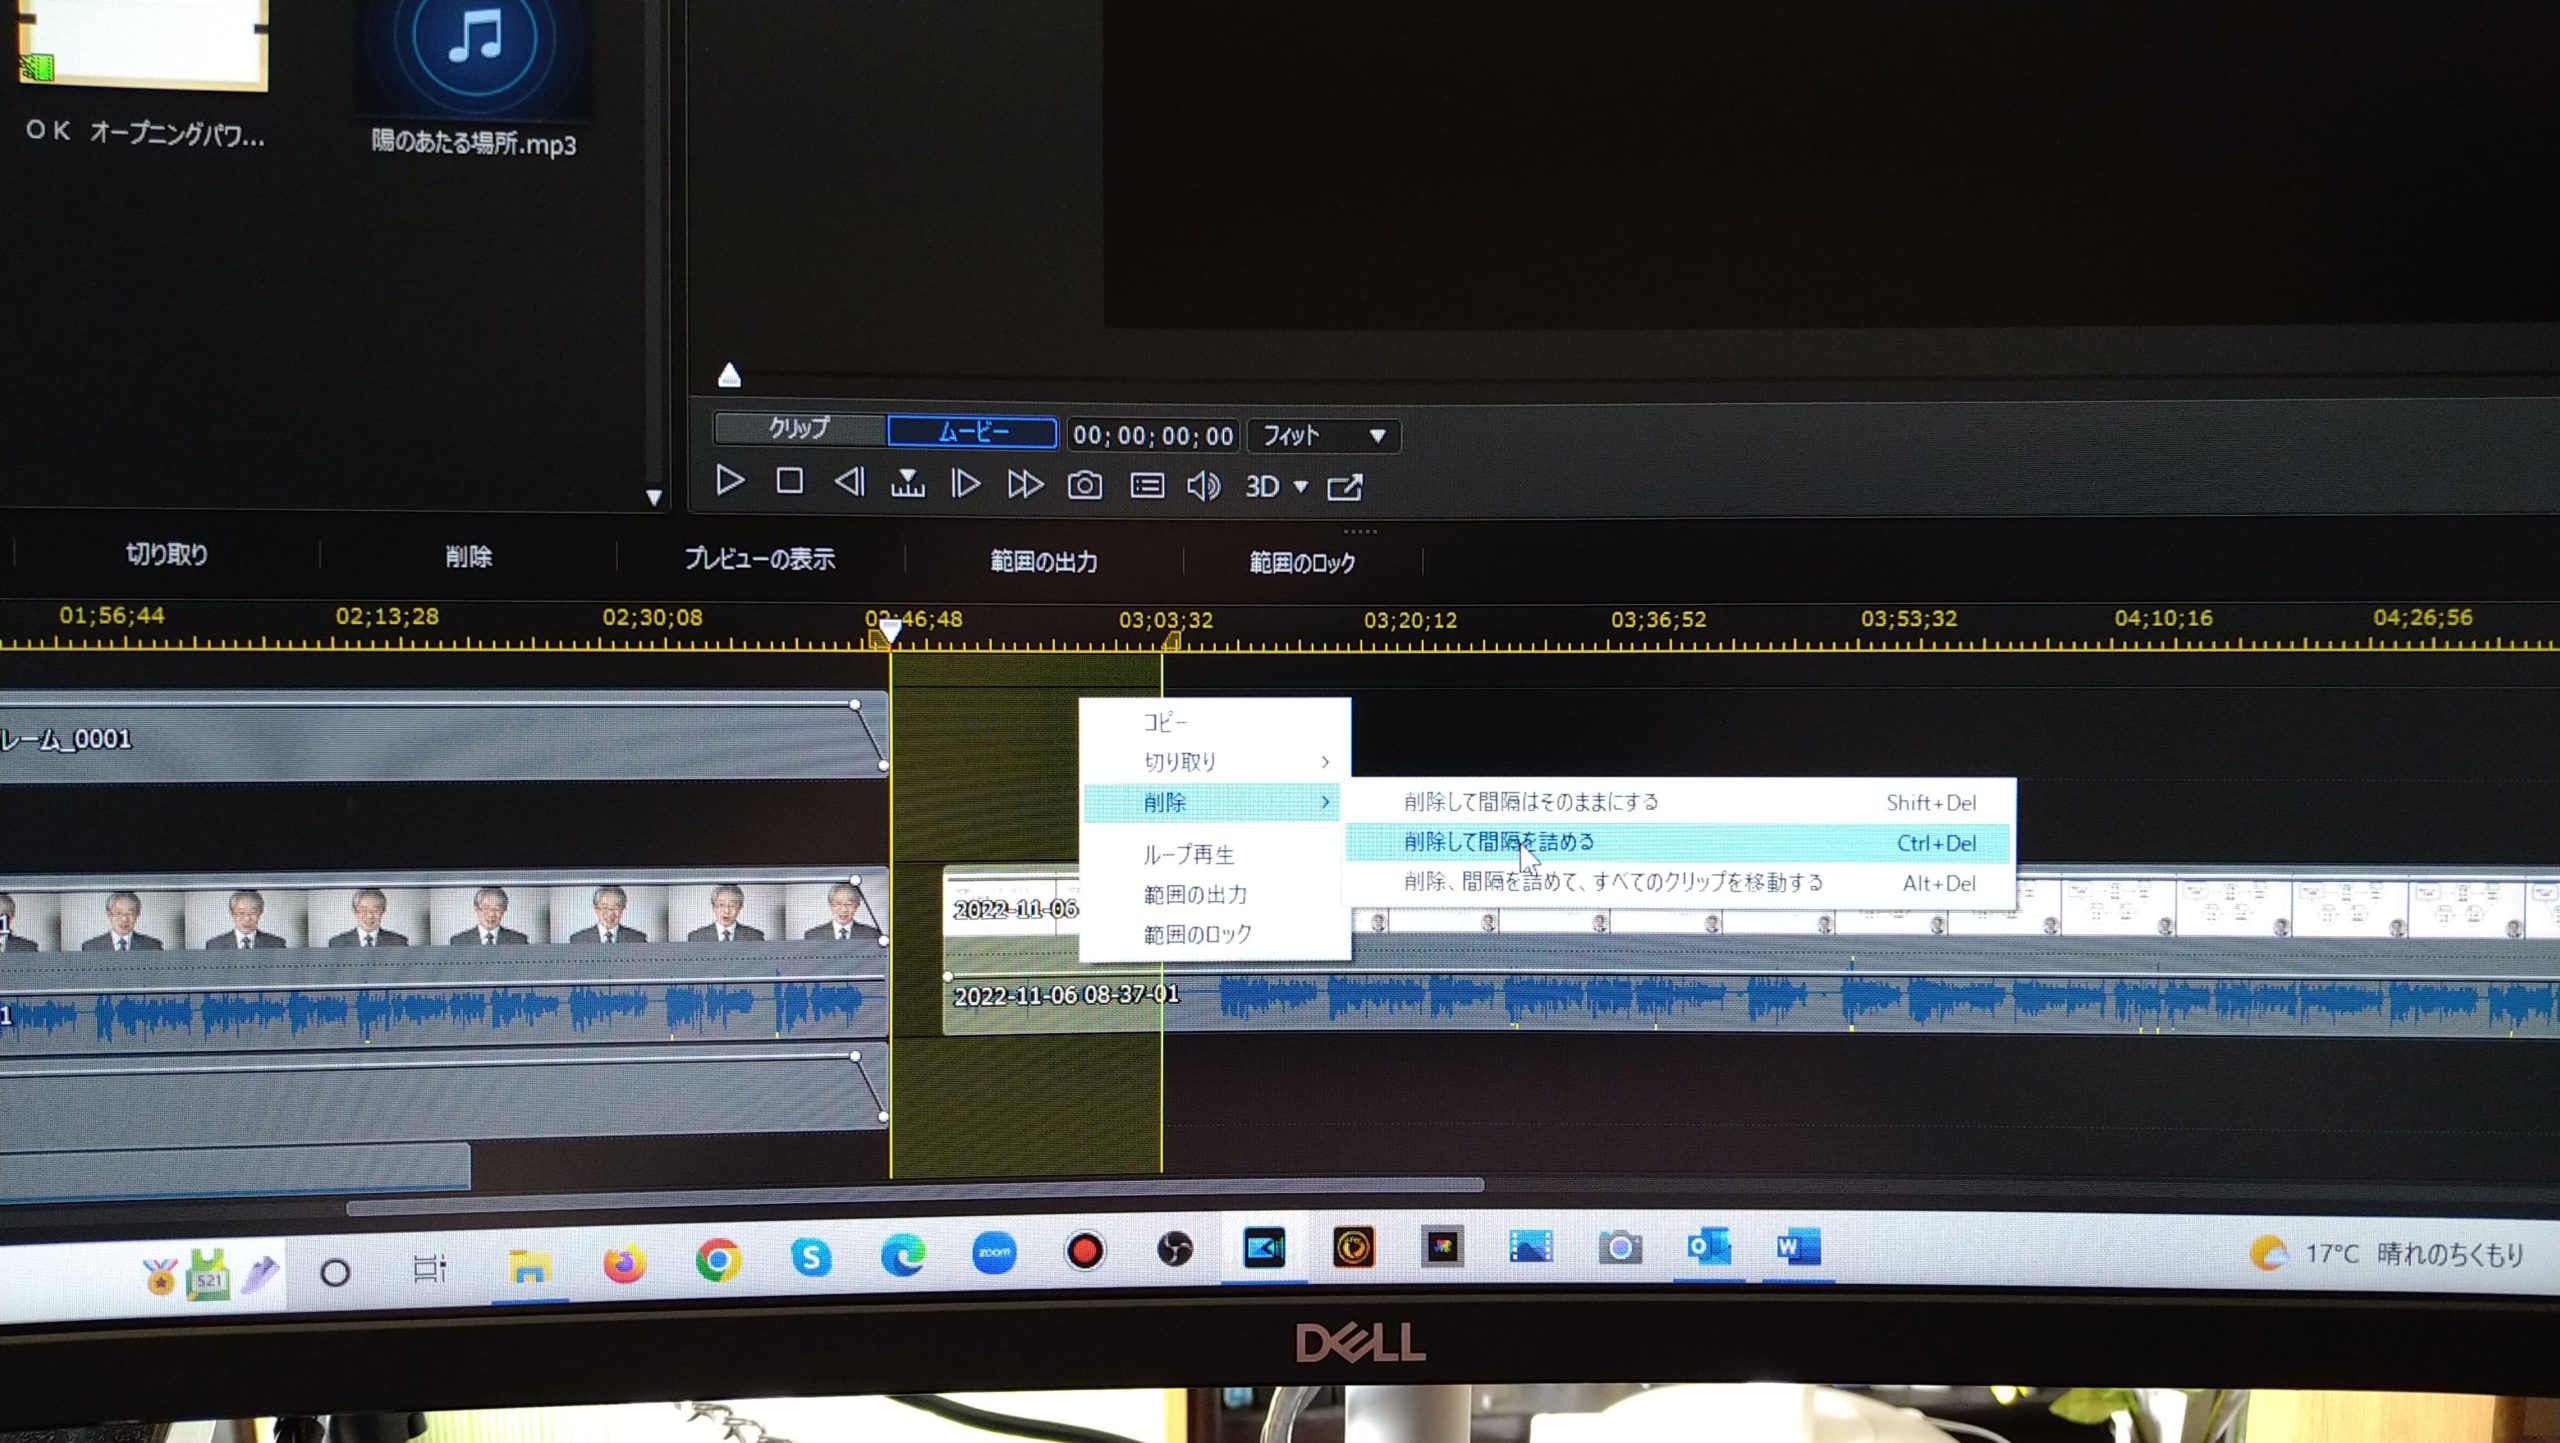Viewport: 2560px width, 1443px height.
Task: Click 範囲のロック button above timeline
Action: point(1303,563)
